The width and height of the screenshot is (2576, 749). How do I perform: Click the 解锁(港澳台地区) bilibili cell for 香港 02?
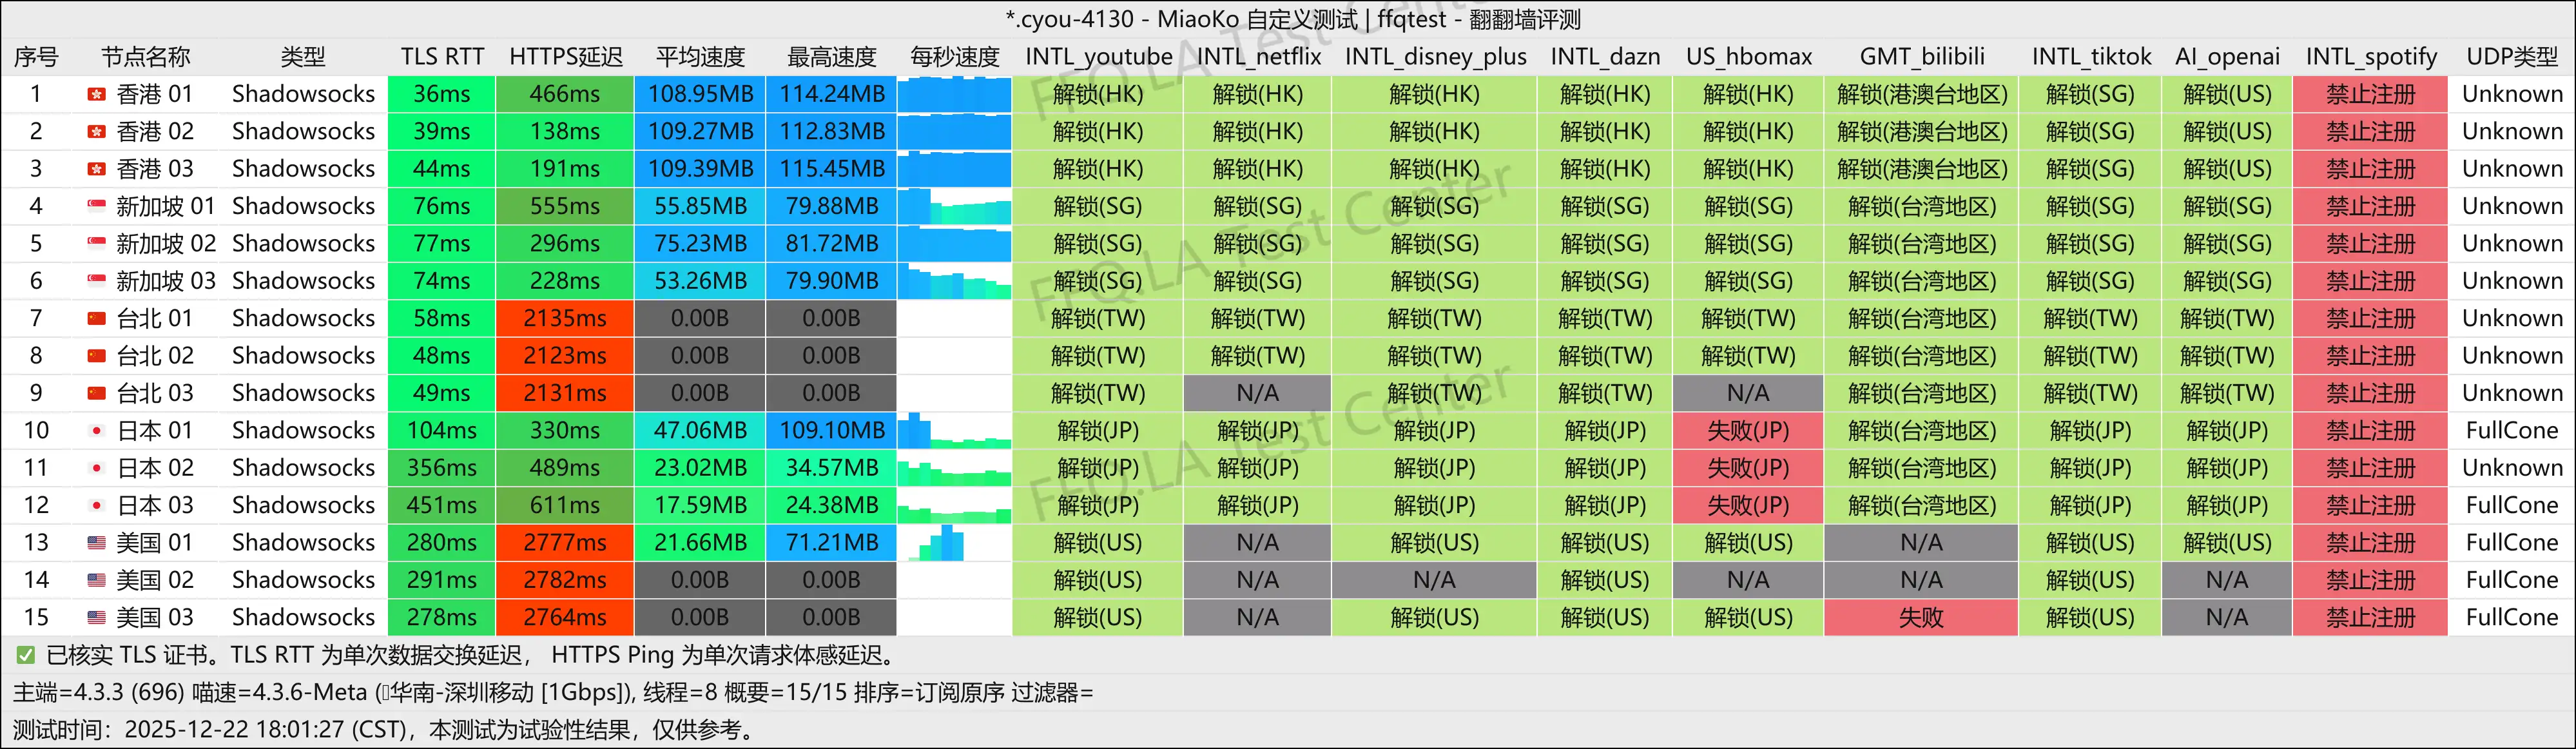pyautogui.click(x=1922, y=131)
